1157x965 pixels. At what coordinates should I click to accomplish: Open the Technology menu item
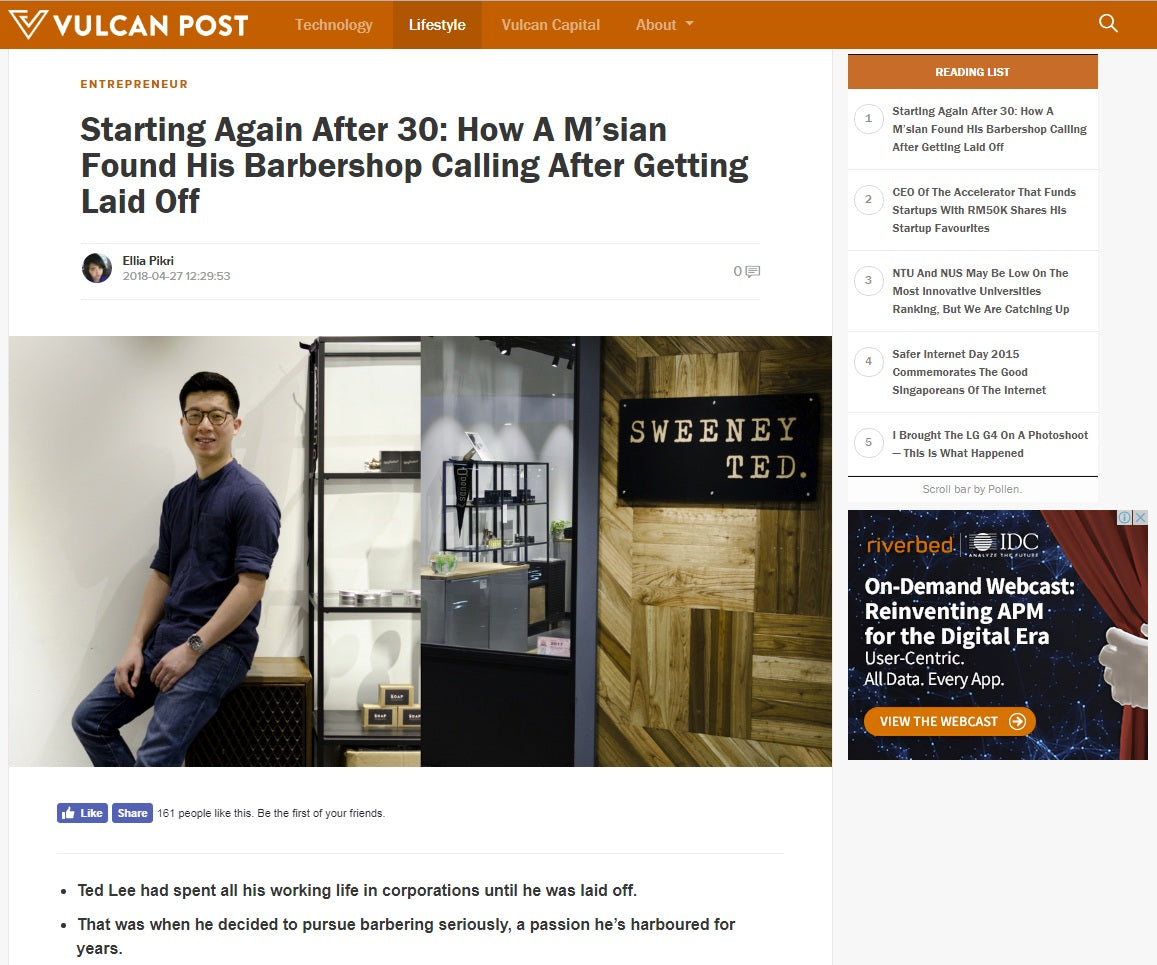coord(333,25)
